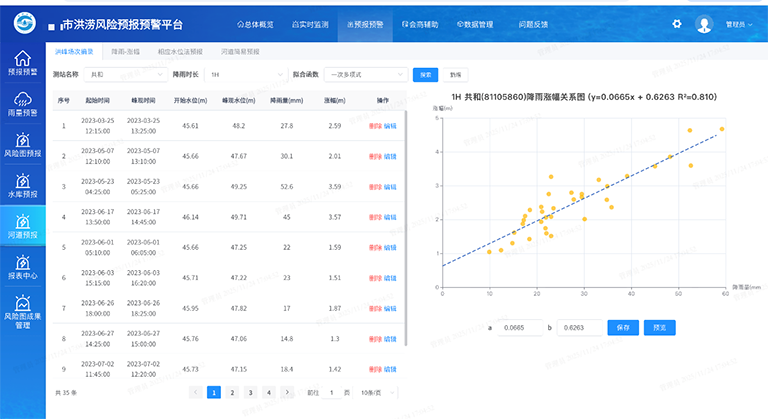Screen dimensions: 768x419
Task: Click the white button beside search button
Action: pyautogui.click(x=456, y=74)
